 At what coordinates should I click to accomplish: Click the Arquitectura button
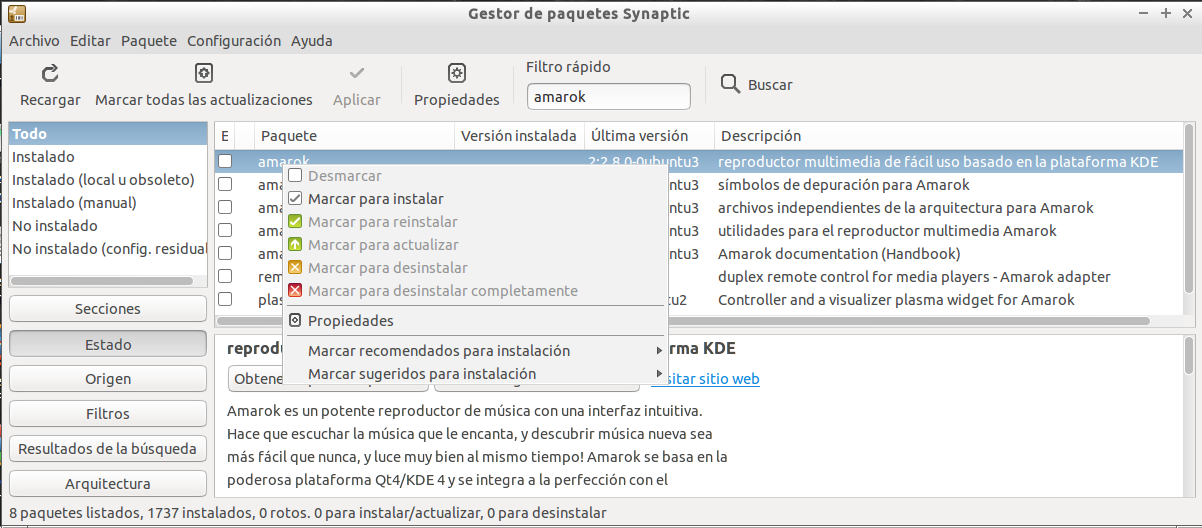click(x=108, y=484)
